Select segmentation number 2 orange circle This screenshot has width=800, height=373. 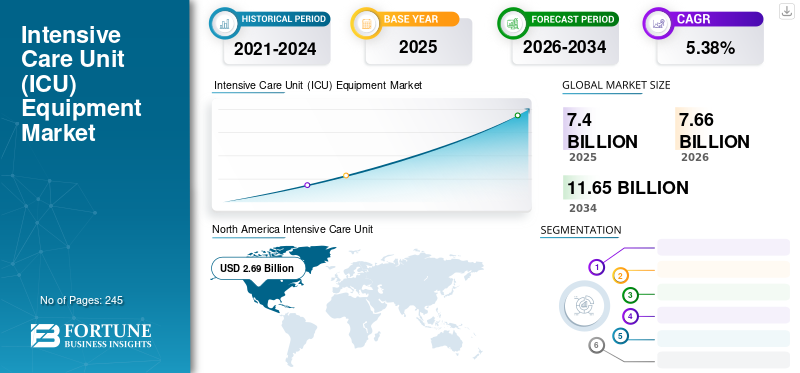click(620, 276)
